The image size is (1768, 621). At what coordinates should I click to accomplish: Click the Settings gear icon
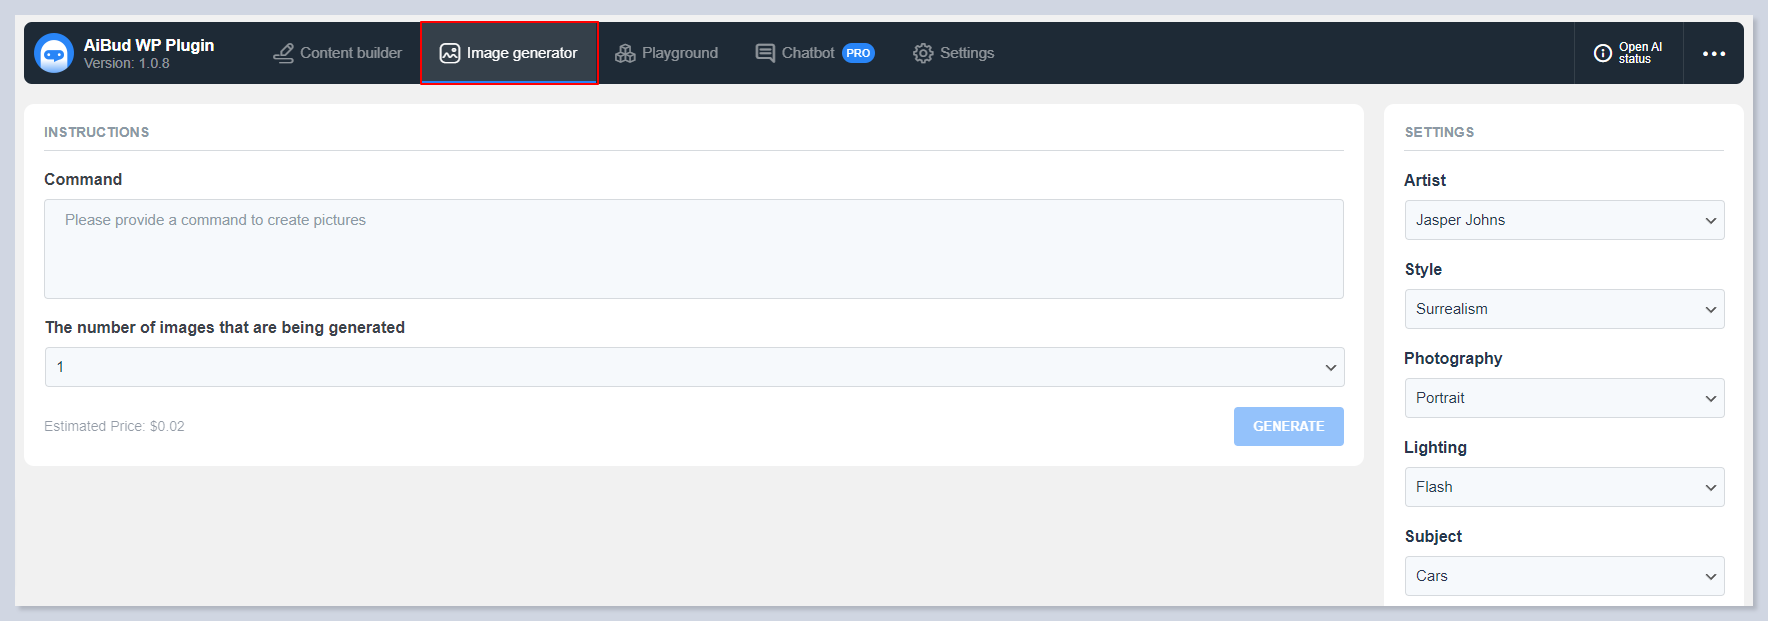pyautogui.click(x=923, y=53)
